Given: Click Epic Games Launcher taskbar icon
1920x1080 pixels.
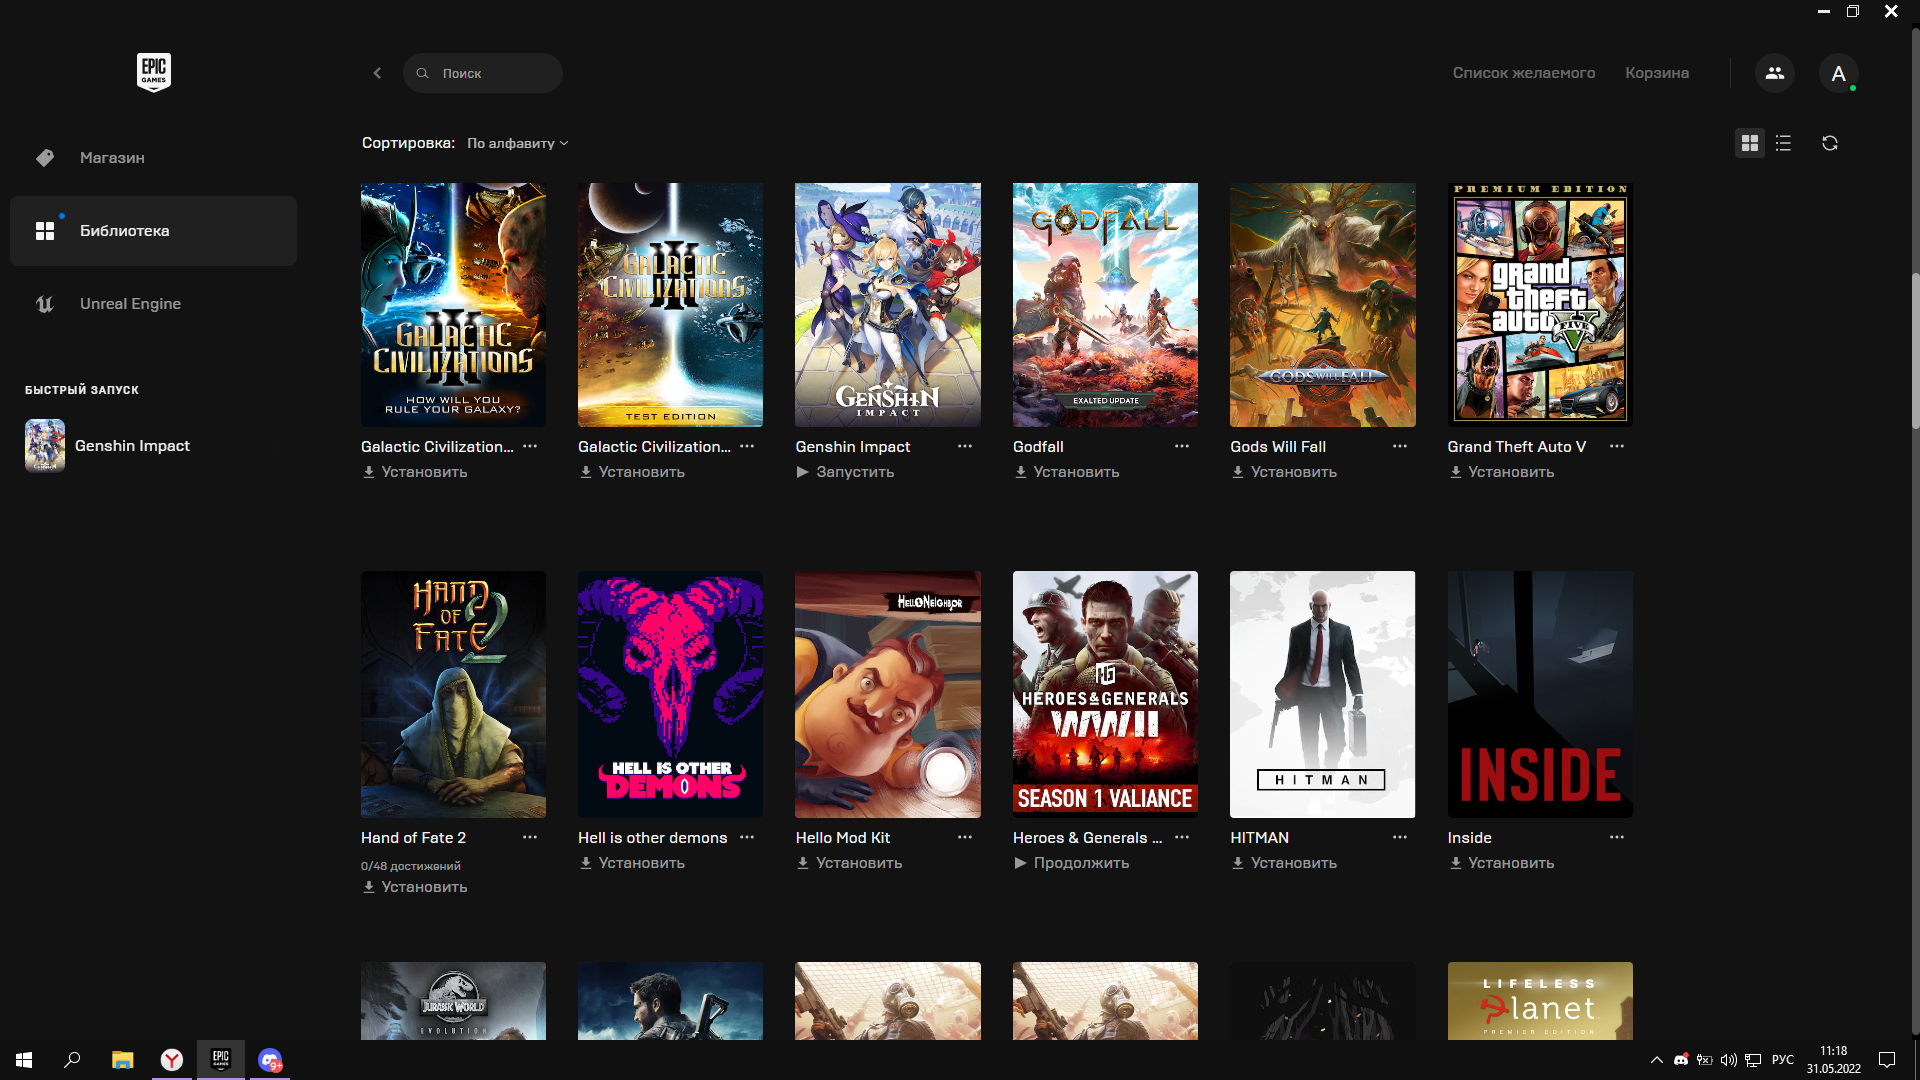Looking at the screenshot, I should coord(221,1060).
